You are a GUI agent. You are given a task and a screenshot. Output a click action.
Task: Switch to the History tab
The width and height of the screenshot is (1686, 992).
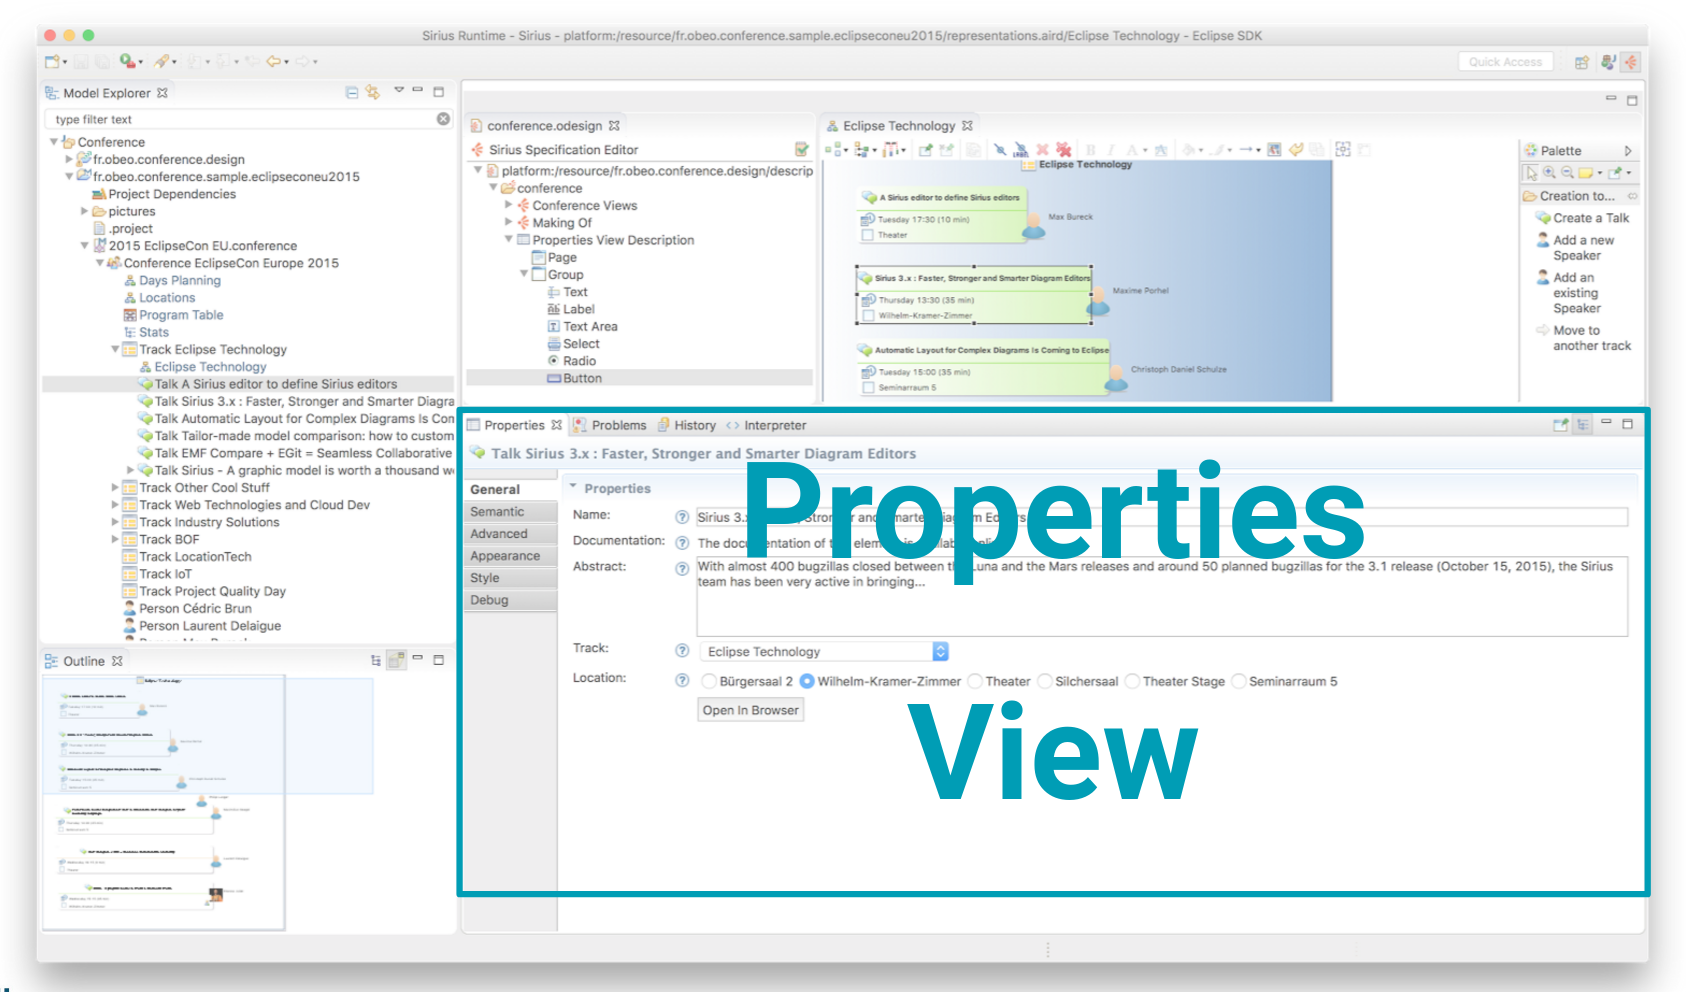coord(686,425)
